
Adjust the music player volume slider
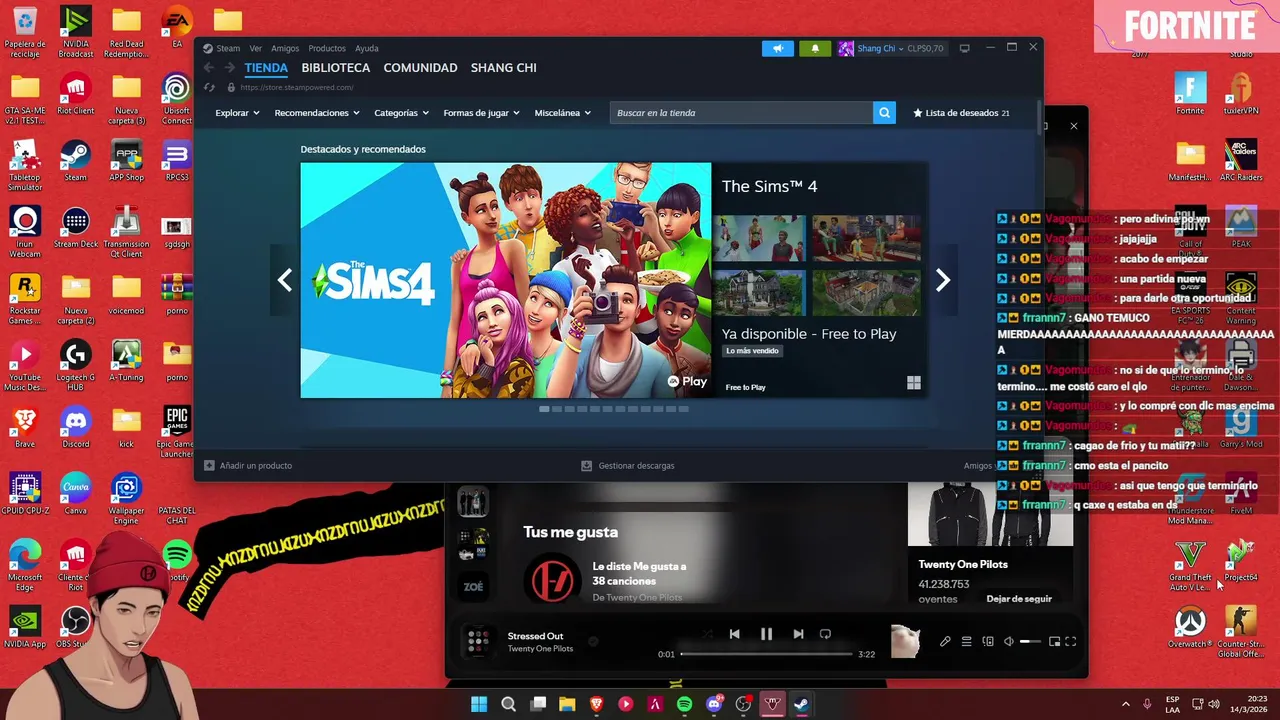pos(1030,642)
